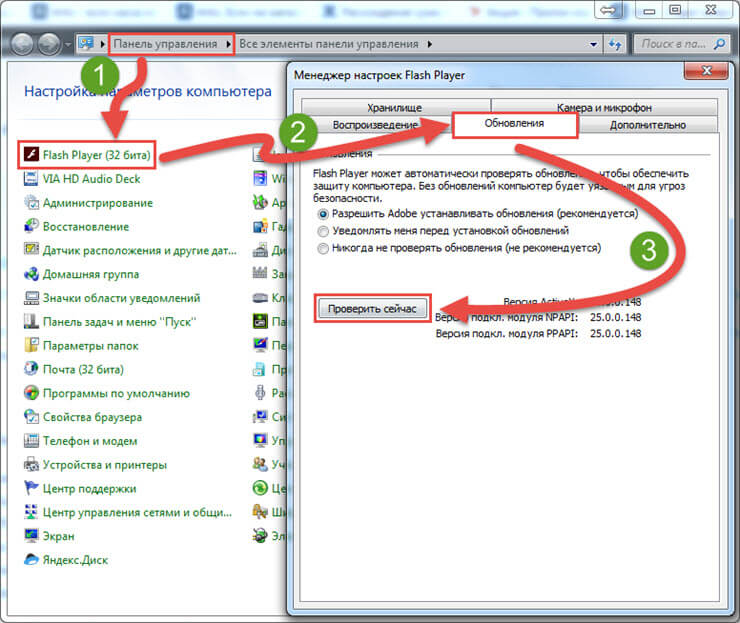Screen dimensions: 740x623
Task: Switch to the Обновления tab
Action: coord(514,124)
